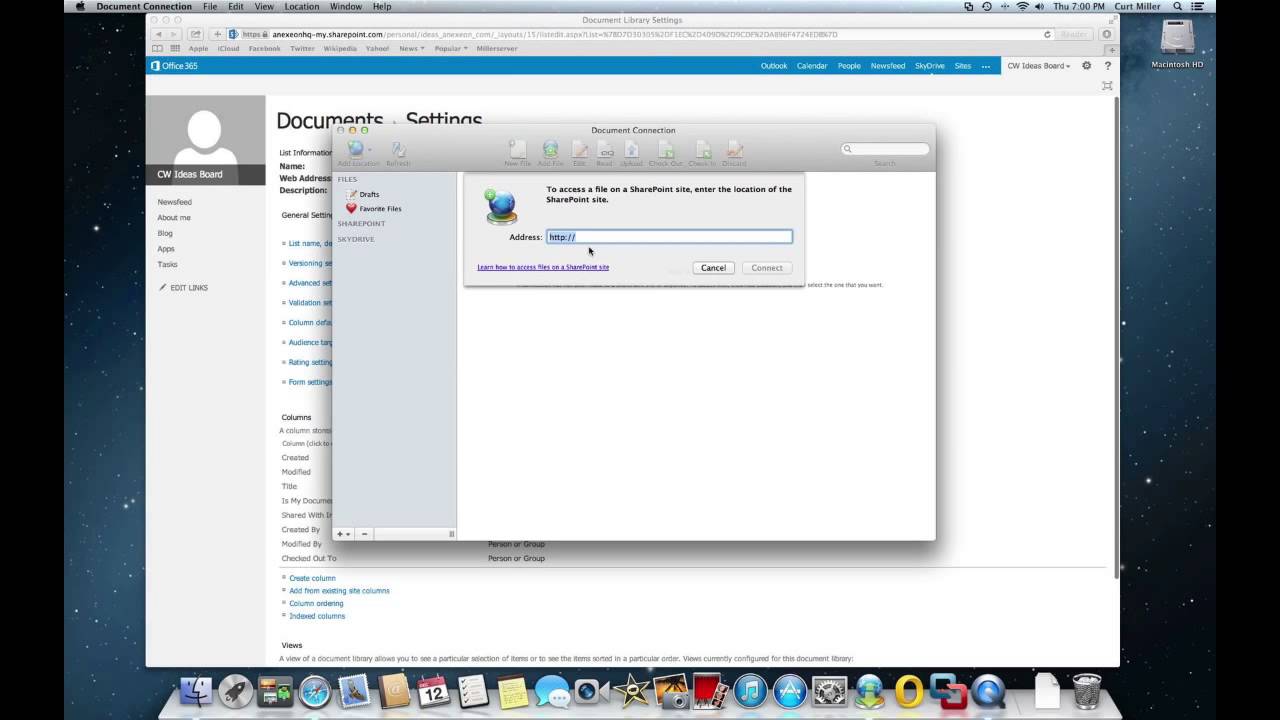Open the Learn how to access files link
1280x720 pixels.
543,267
